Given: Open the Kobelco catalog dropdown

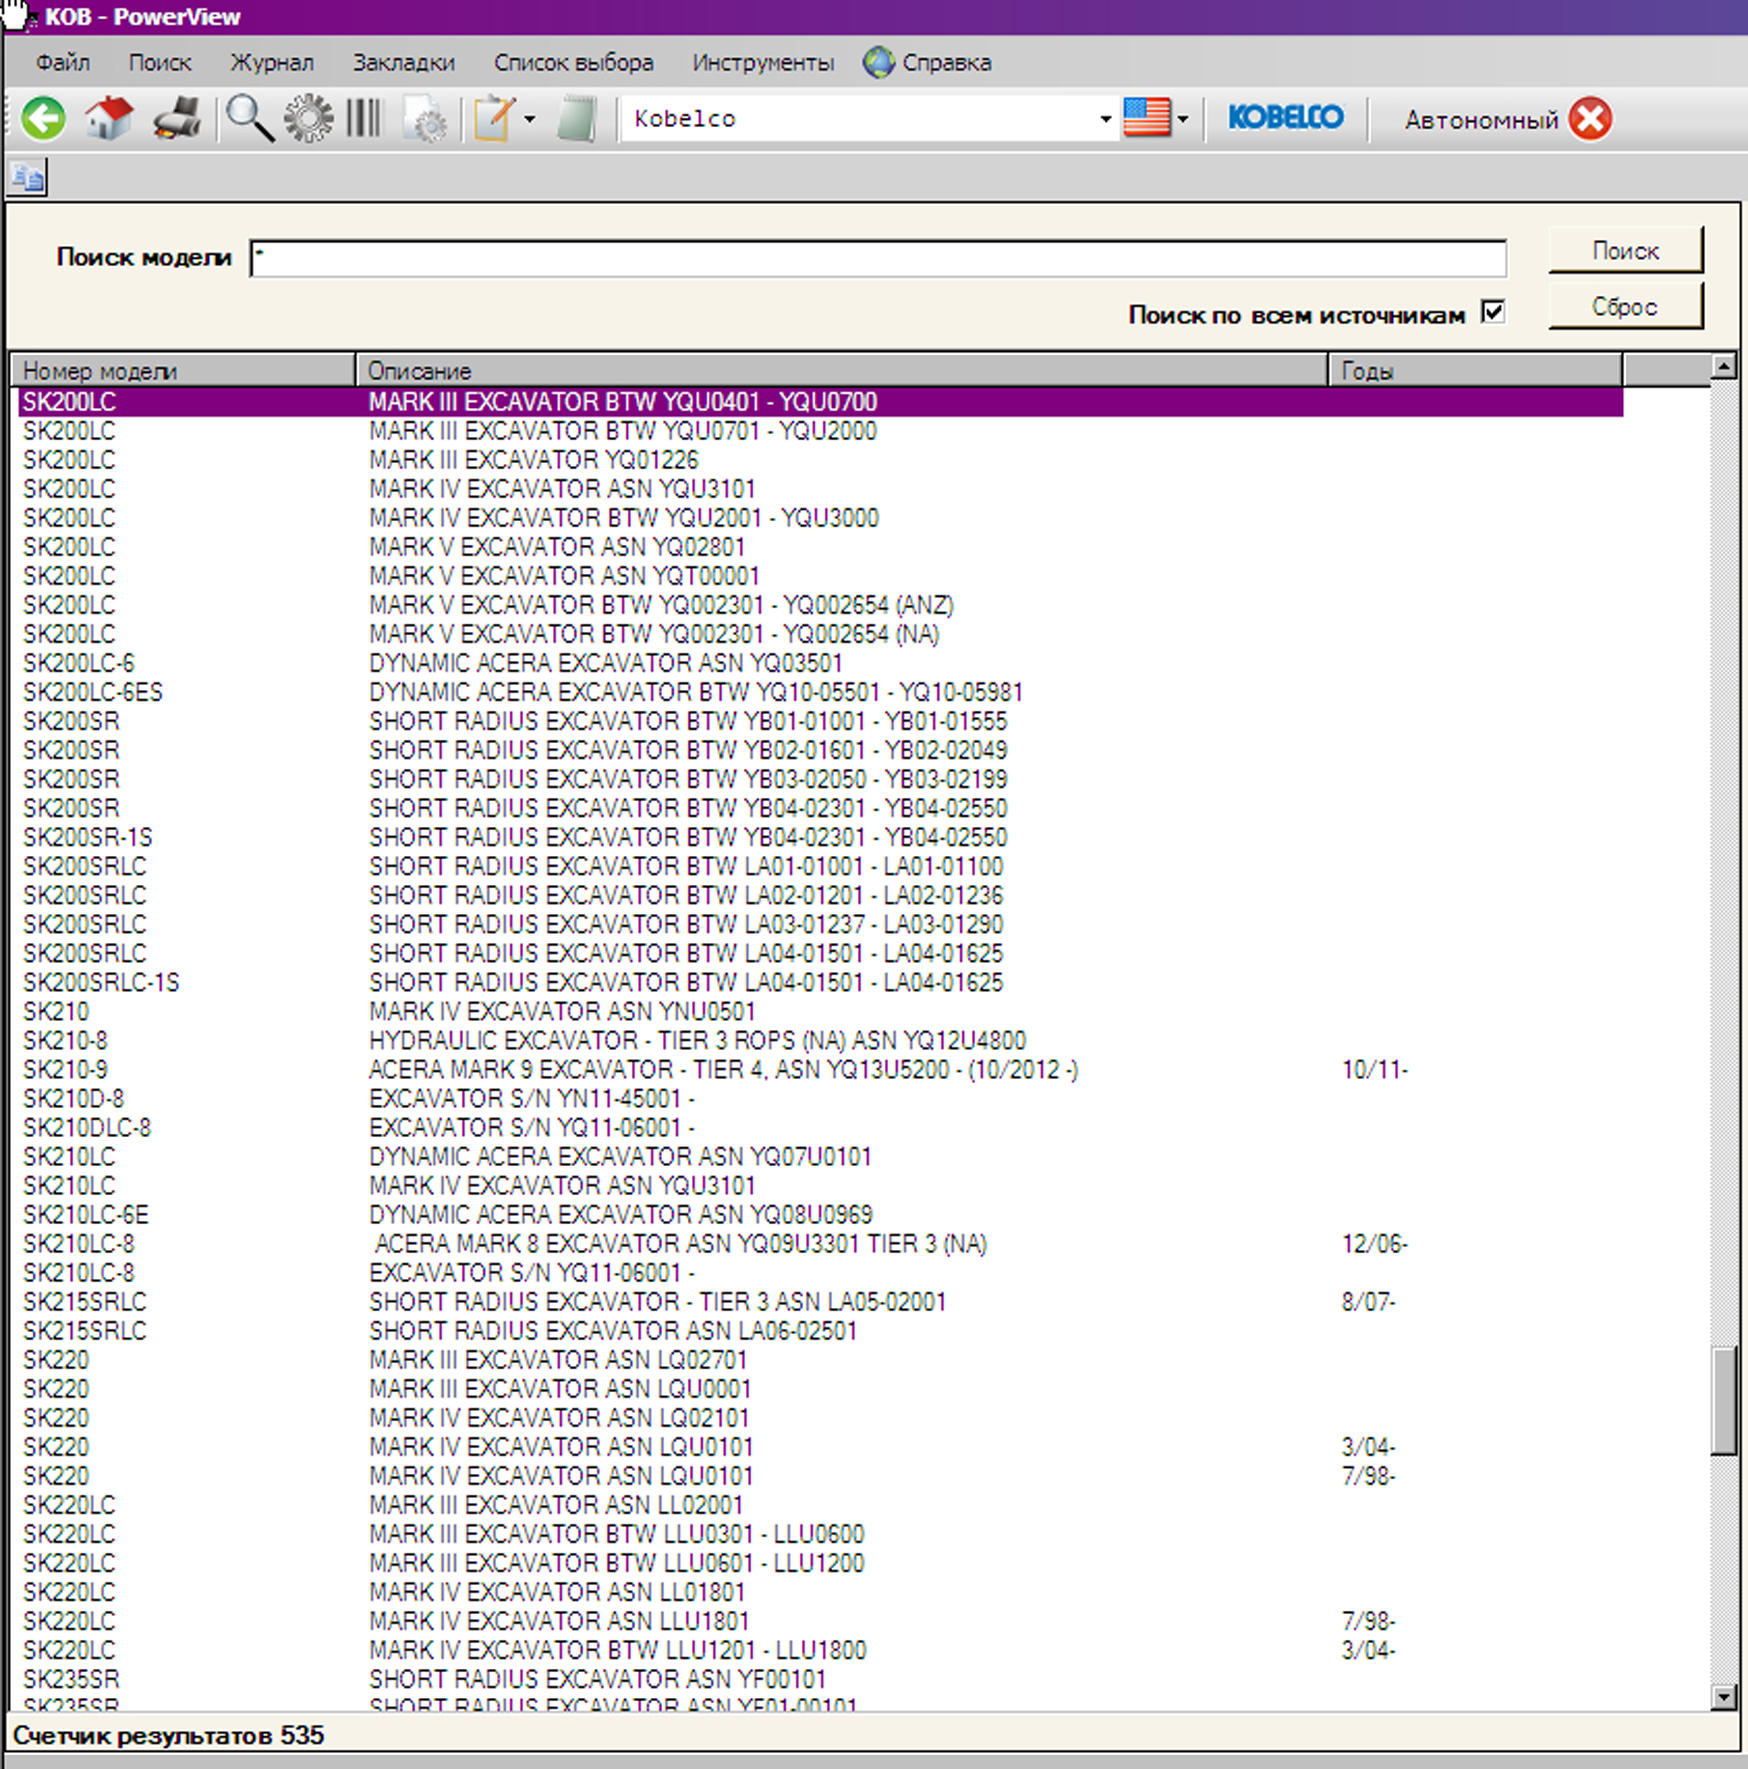Looking at the screenshot, I should (1105, 119).
